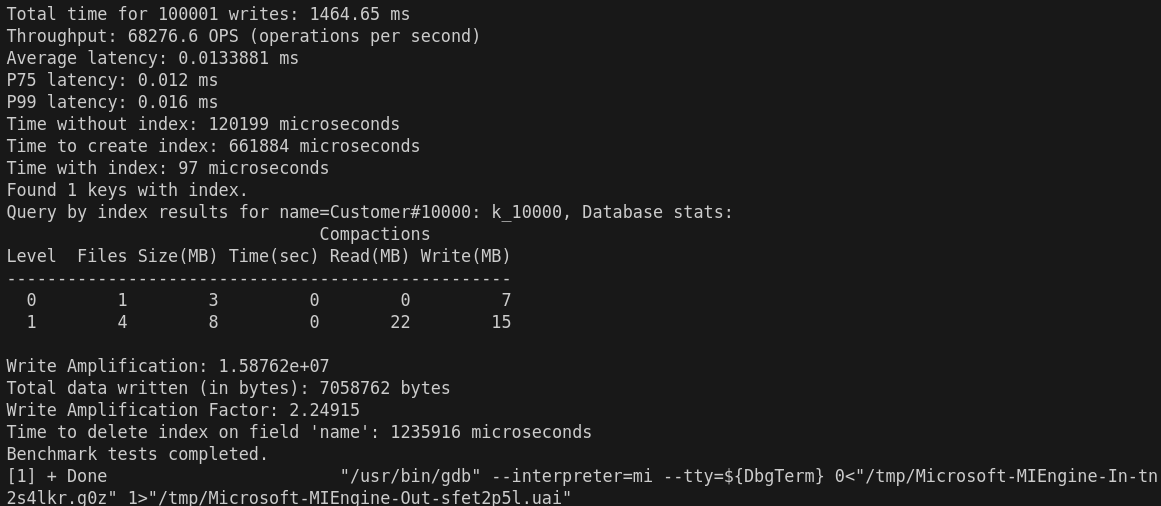Screen dimensions: 1161x506
Task: Click Write Amplification Factor 2.24915
Action: pyautogui.click(x=183, y=410)
